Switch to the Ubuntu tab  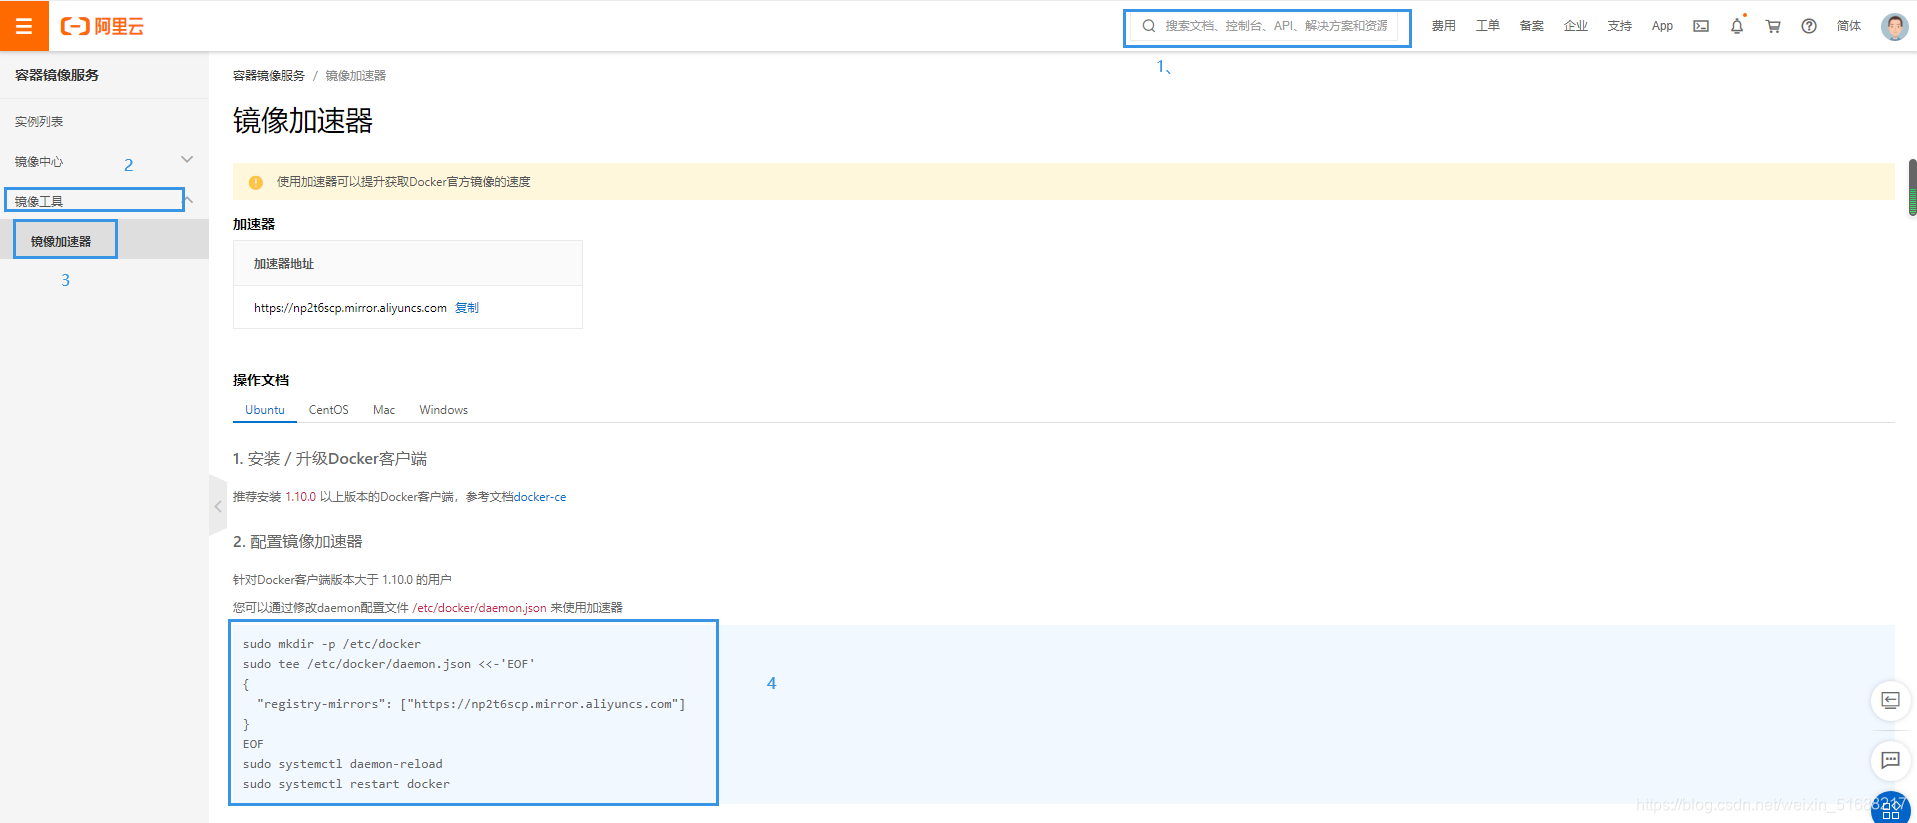tap(265, 410)
